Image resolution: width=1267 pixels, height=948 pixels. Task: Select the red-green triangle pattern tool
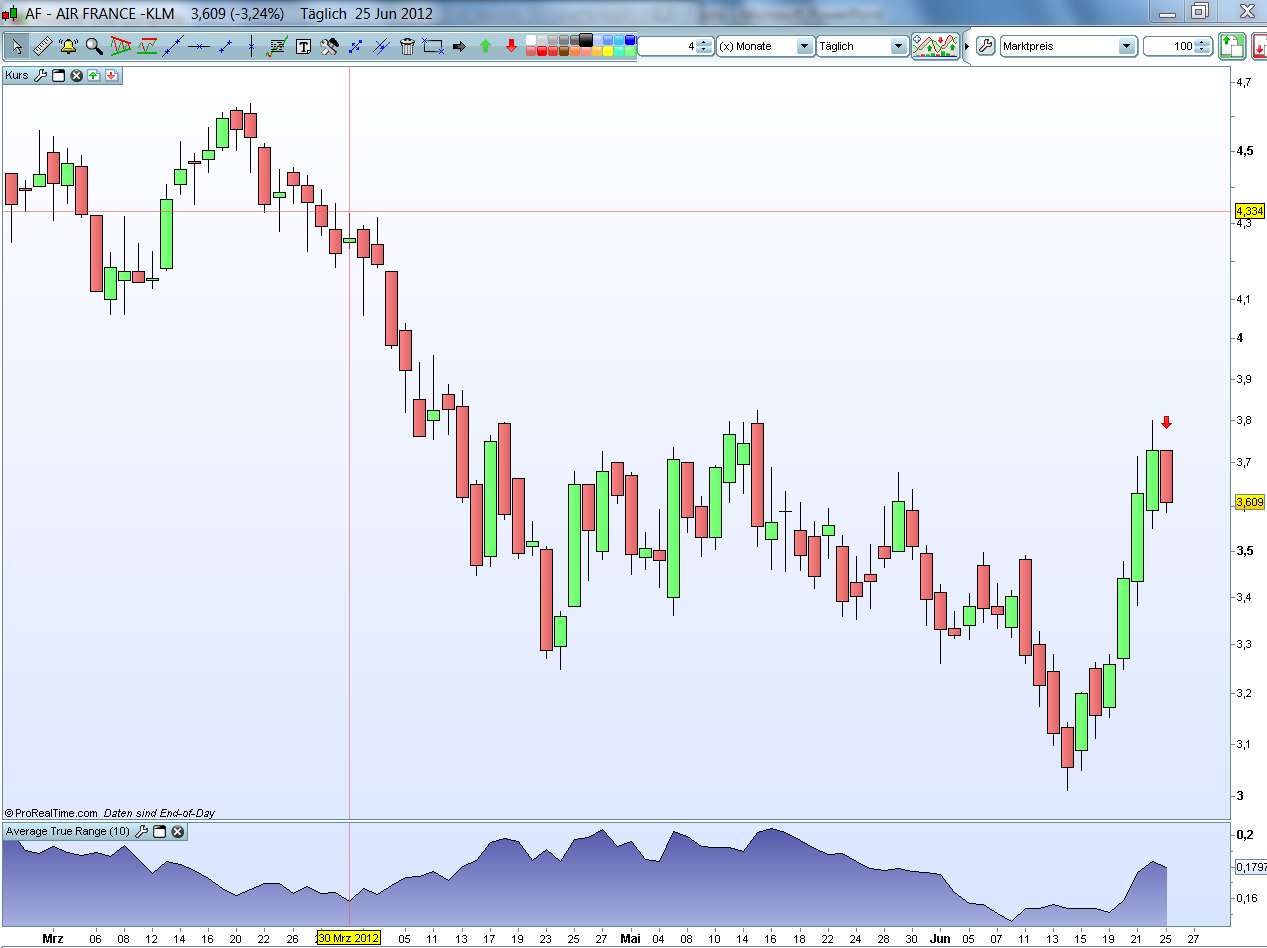pyautogui.click(x=121, y=46)
